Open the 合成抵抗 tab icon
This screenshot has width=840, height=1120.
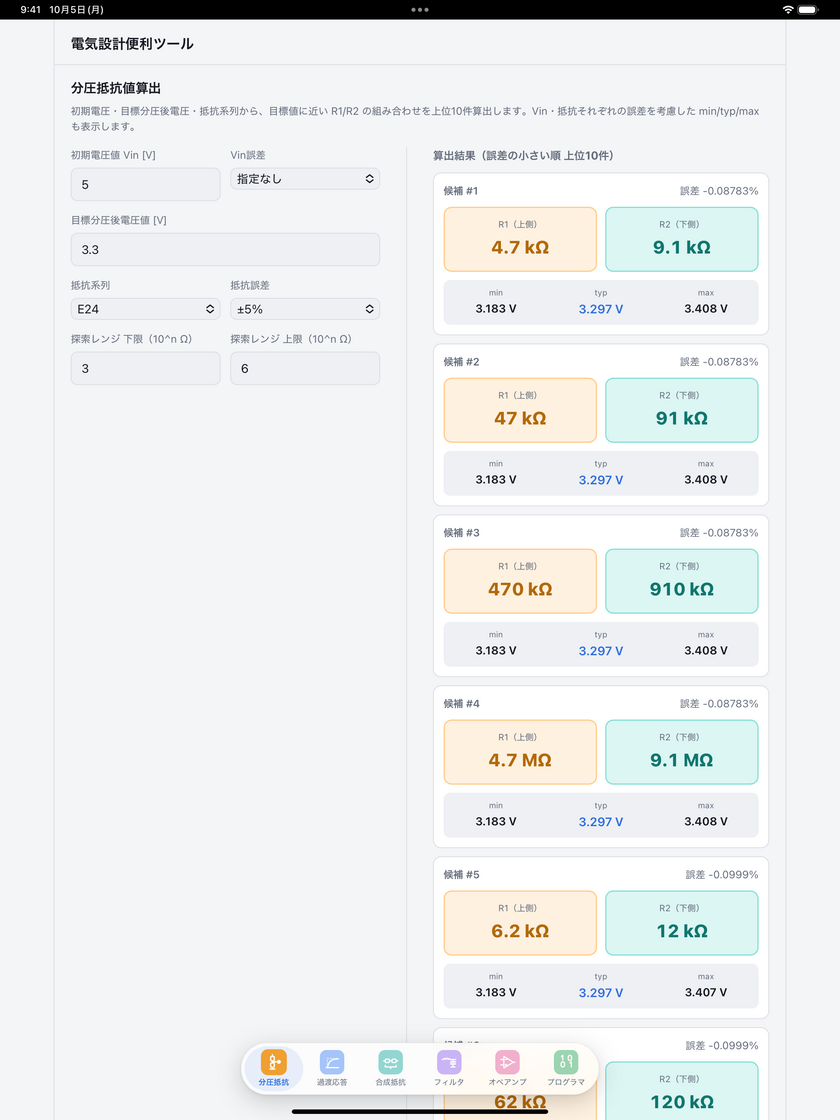click(391, 1062)
